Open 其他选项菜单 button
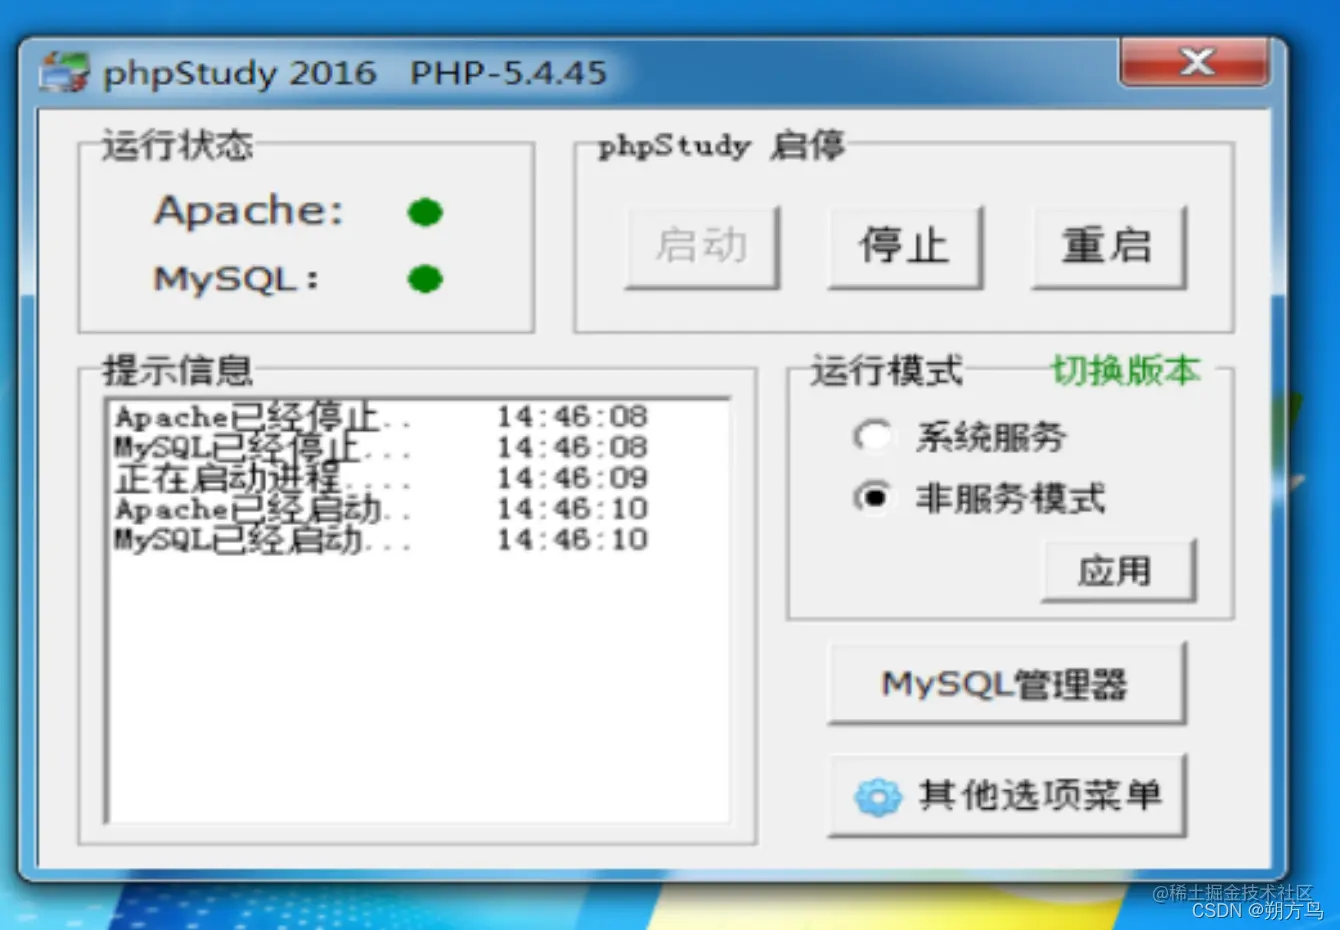This screenshot has height=930, width=1340. point(1006,796)
